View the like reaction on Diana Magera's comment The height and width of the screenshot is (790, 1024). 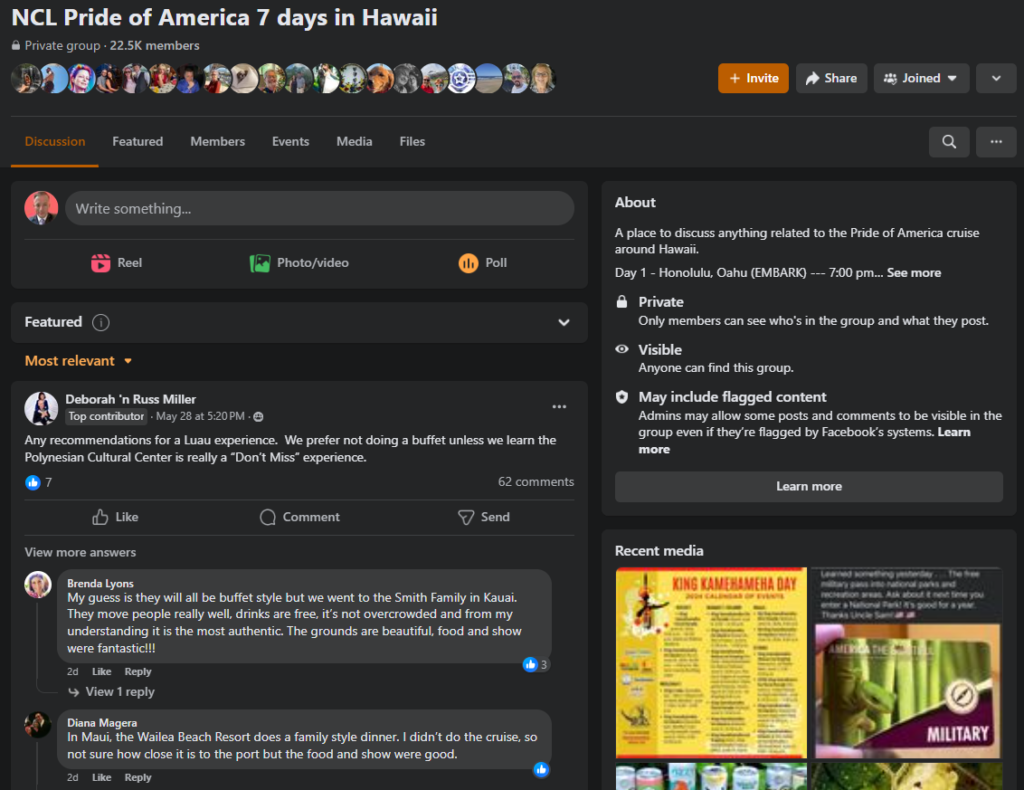[541, 770]
